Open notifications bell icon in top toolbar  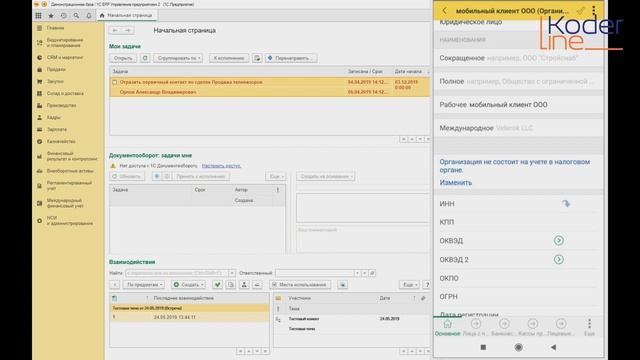(x=89, y=16)
